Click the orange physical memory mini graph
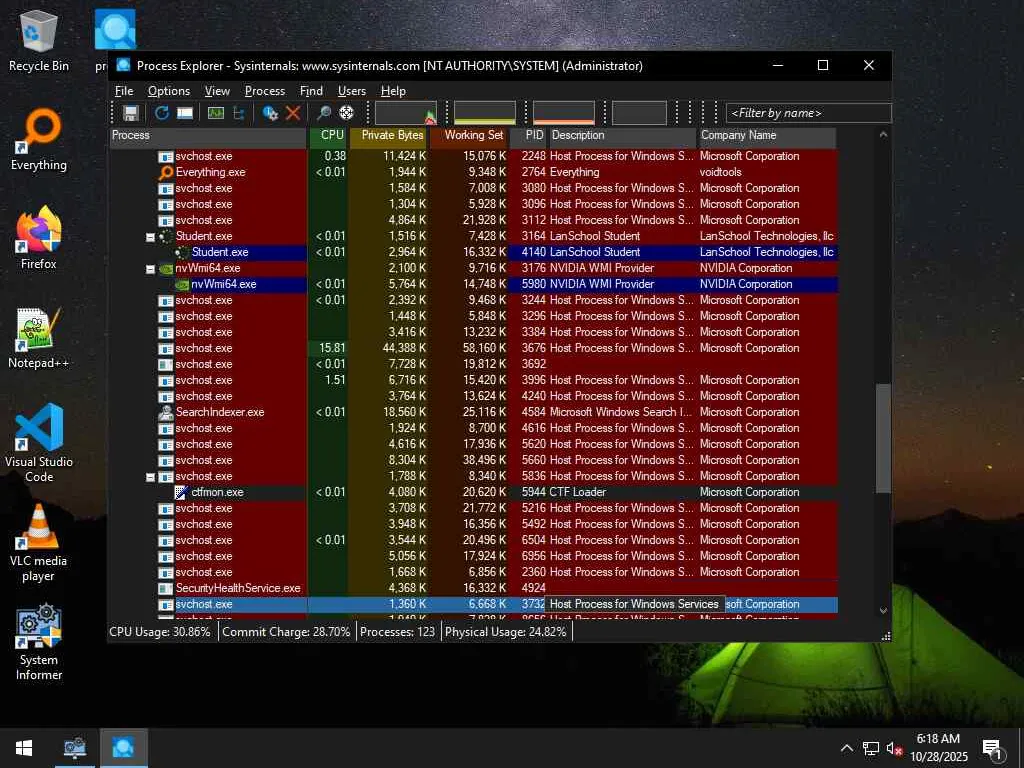This screenshot has width=1024, height=768. point(564,113)
